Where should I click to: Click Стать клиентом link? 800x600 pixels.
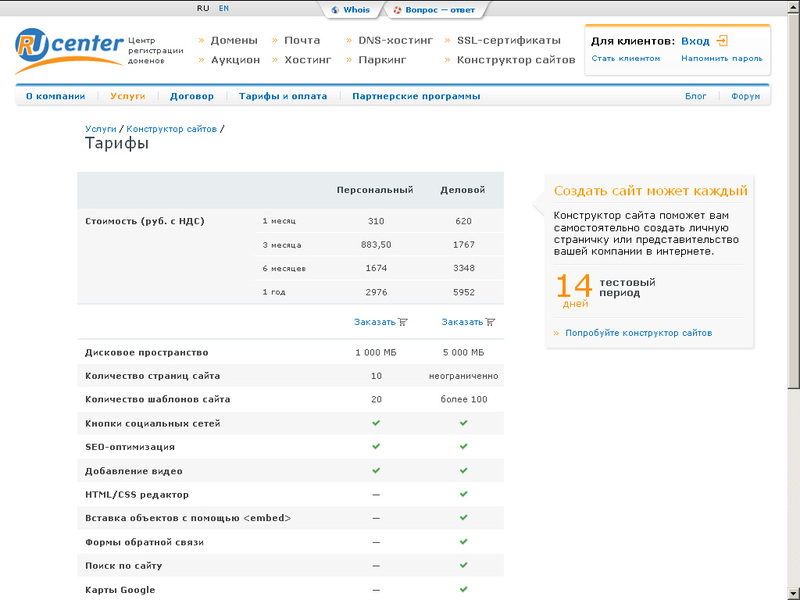tap(626, 58)
